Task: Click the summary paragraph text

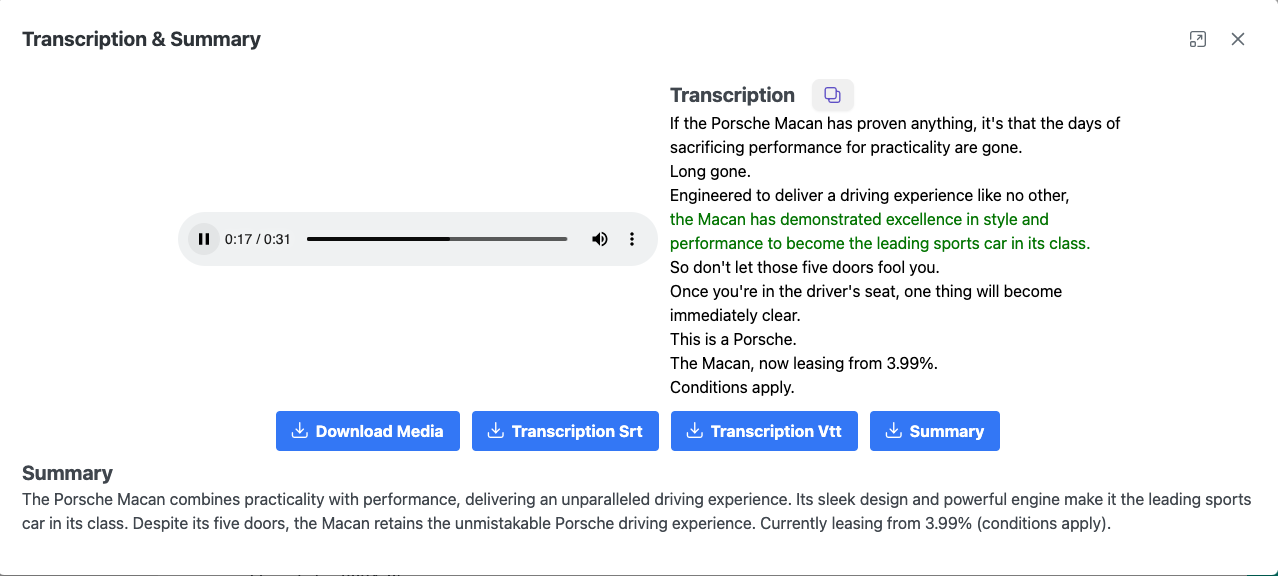Action: pyautogui.click(x=637, y=511)
